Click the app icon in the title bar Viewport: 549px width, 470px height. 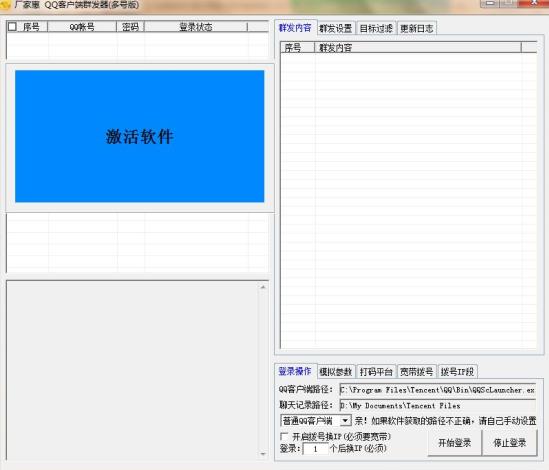pos(5,5)
